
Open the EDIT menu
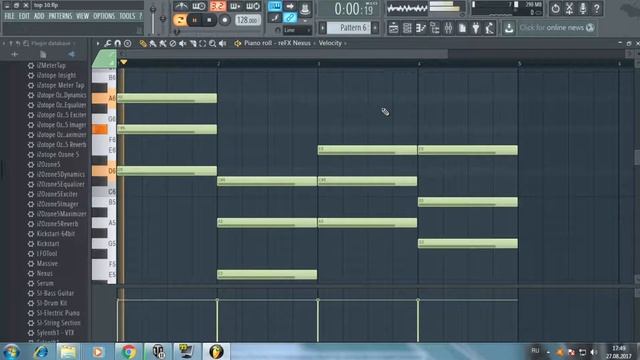click(24, 16)
